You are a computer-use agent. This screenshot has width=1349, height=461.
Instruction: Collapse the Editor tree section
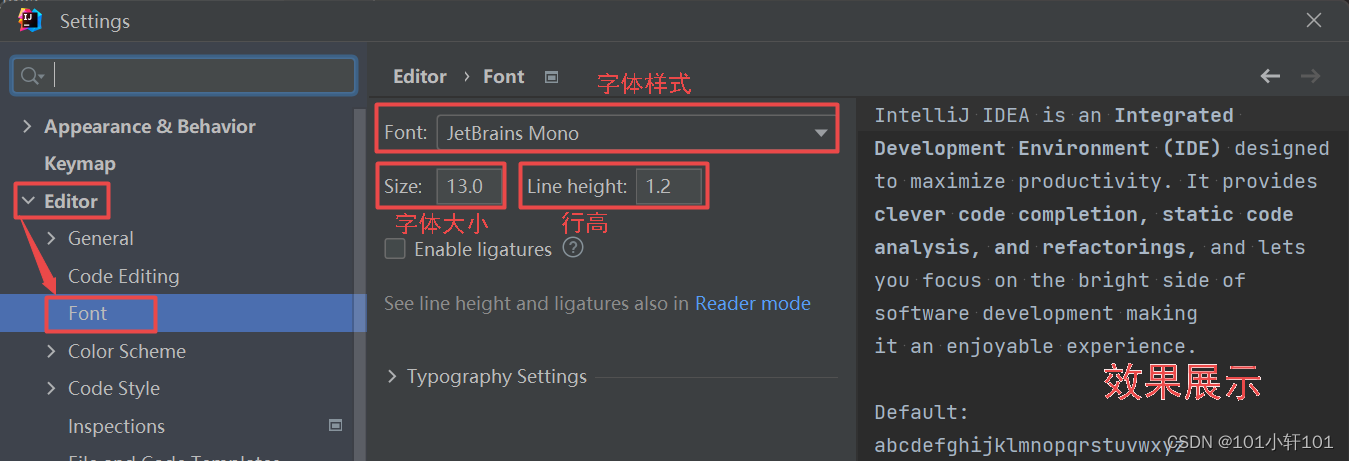click(28, 202)
